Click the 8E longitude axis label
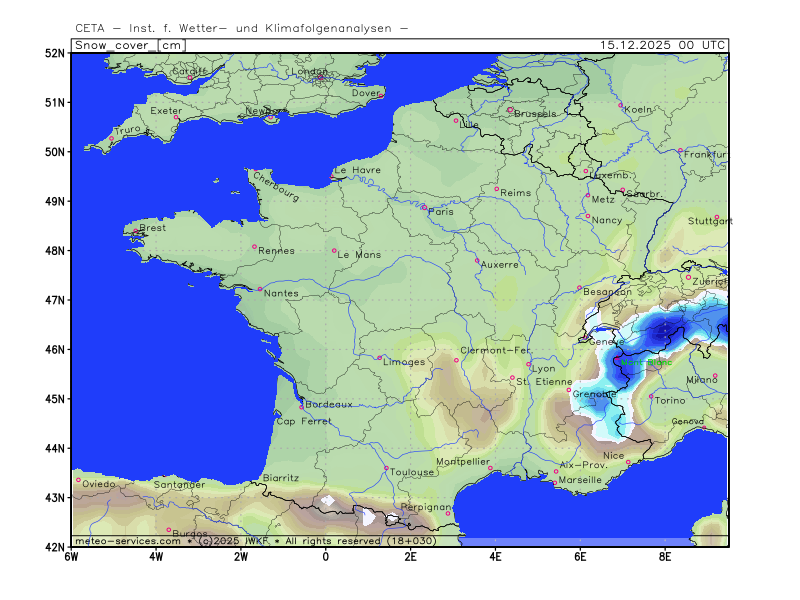The image size is (800, 600). pyautogui.click(x=664, y=556)
